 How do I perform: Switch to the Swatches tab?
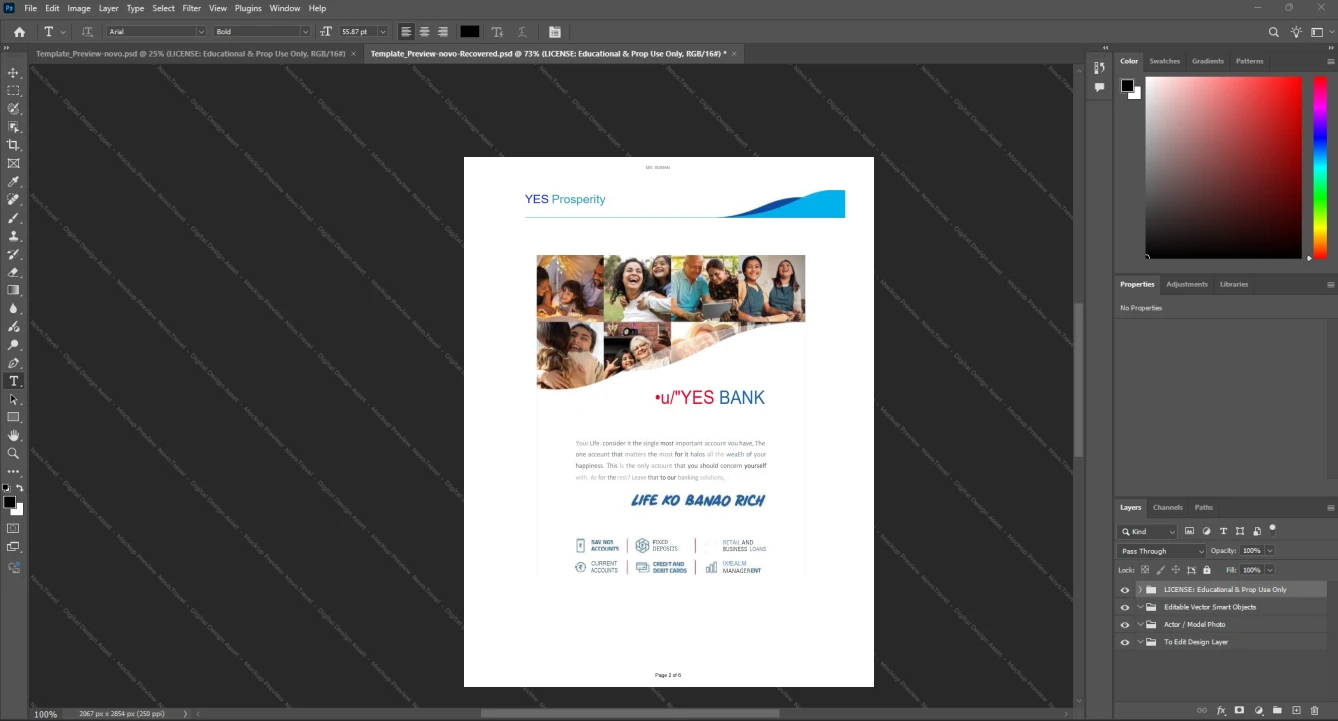[x=1164, y=61]
